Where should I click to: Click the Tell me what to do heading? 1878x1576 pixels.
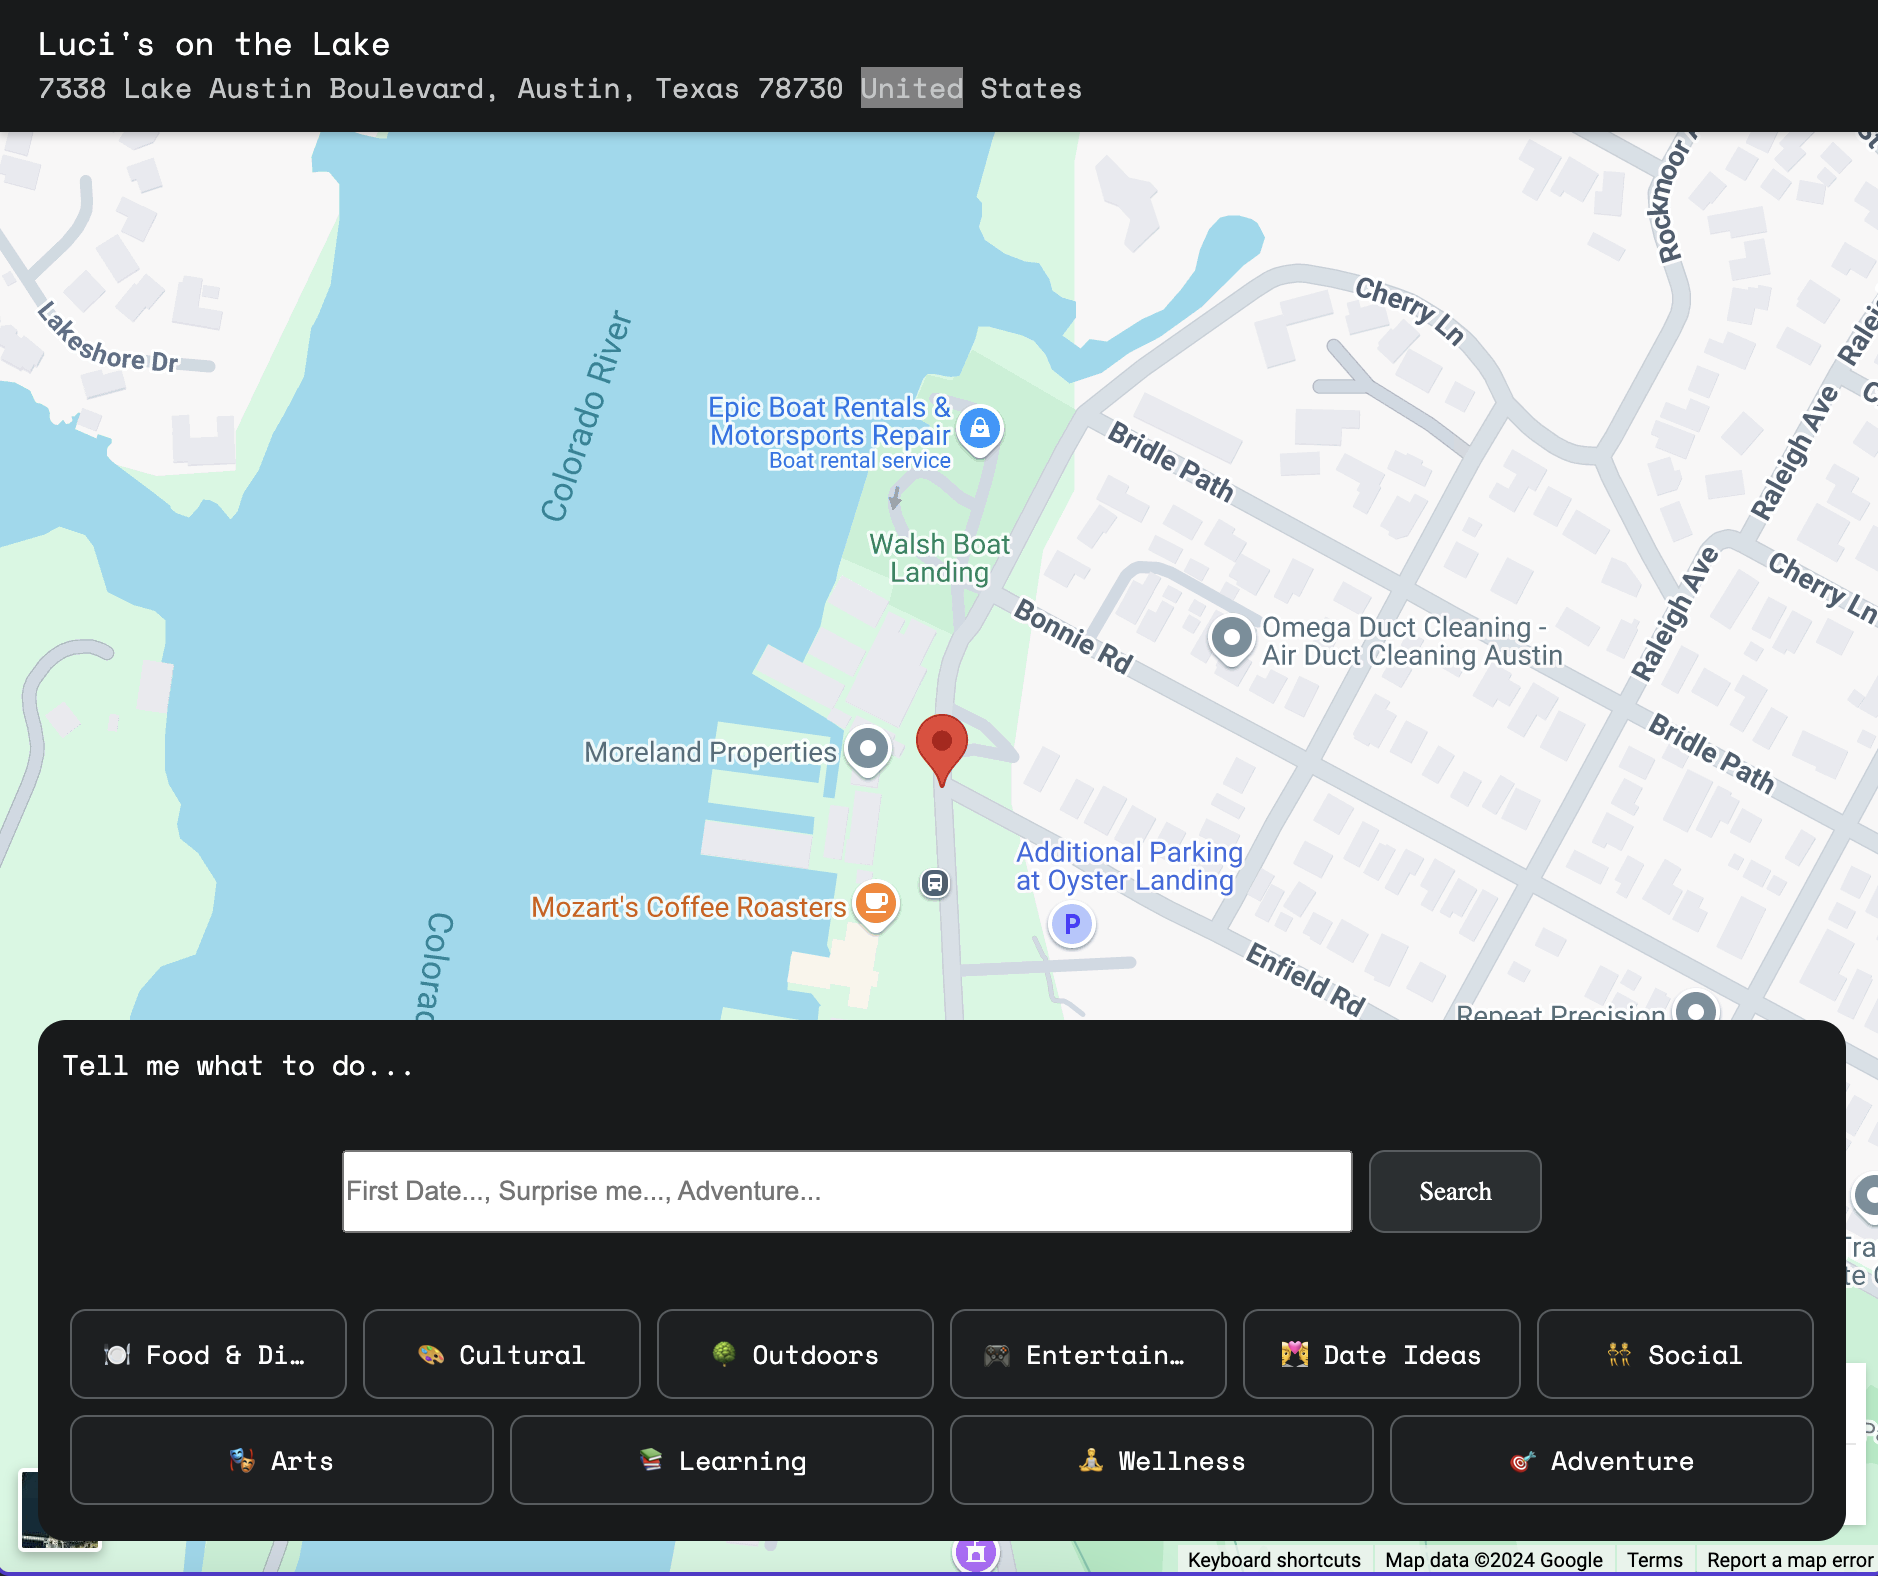pos(238,1066)
